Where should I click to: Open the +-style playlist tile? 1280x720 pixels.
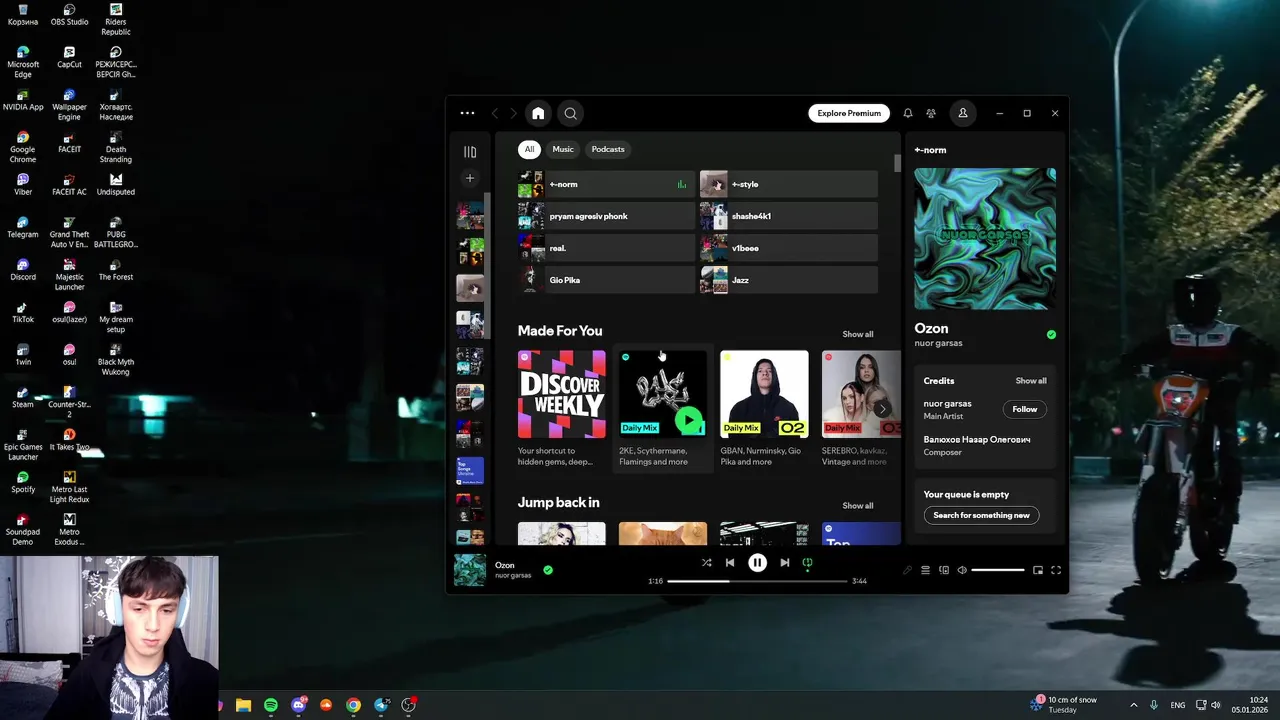point(788,184)
